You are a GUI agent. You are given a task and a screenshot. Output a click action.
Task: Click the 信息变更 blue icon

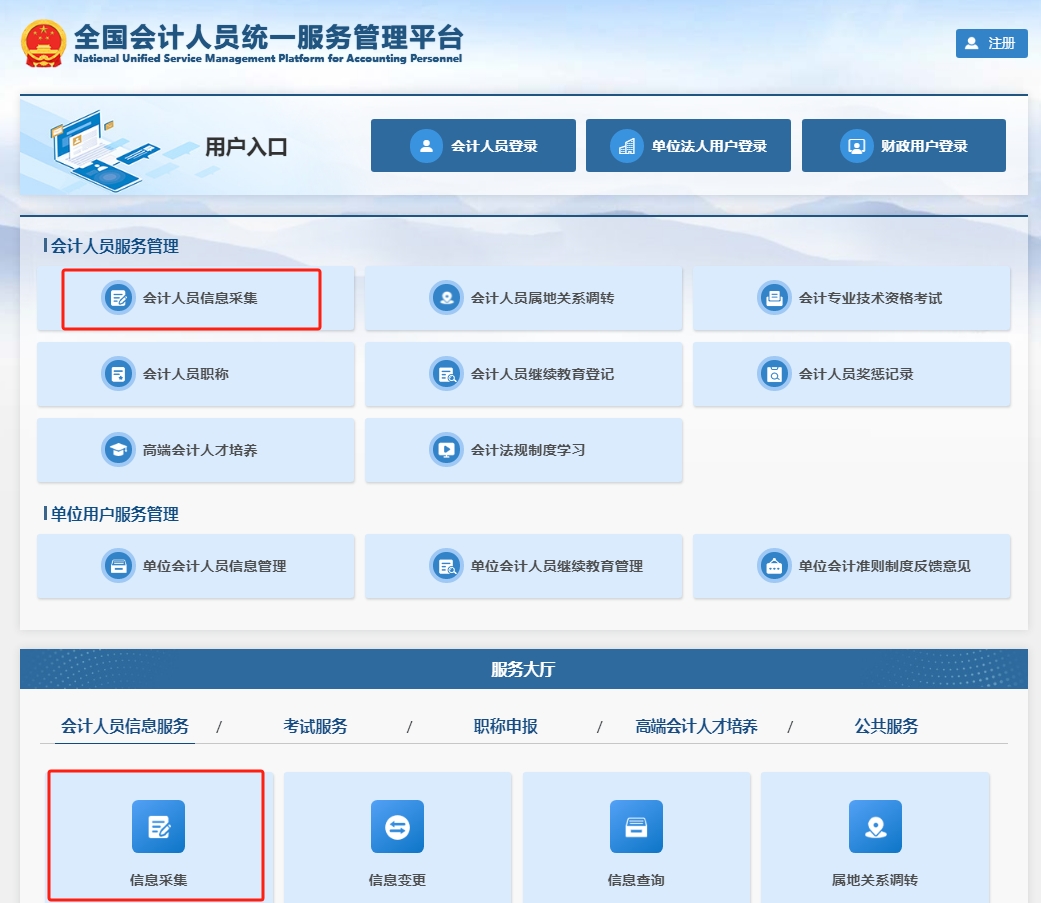click(397, 826)
